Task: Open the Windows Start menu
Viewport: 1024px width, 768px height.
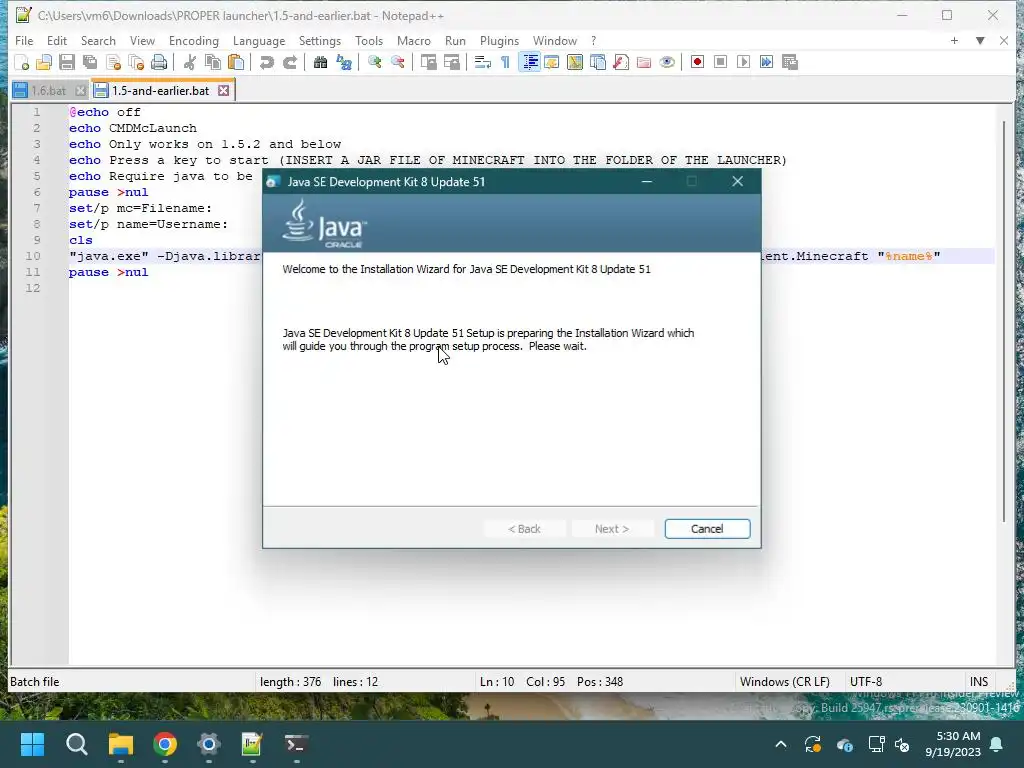Action: click(x=32, y=744)
